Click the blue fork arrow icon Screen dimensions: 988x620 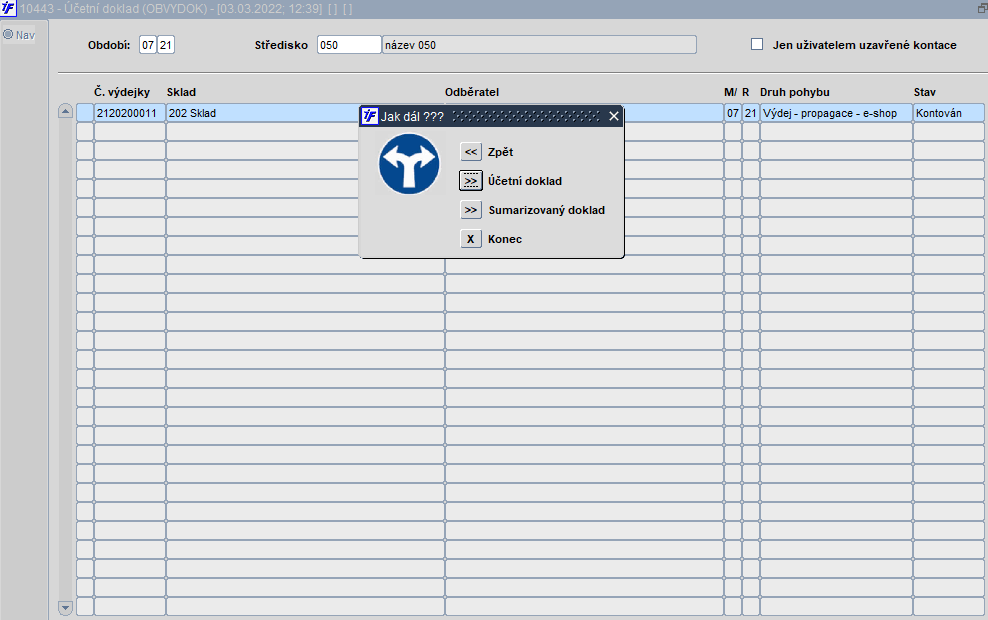pyautogui.click(x=409, y=164)
